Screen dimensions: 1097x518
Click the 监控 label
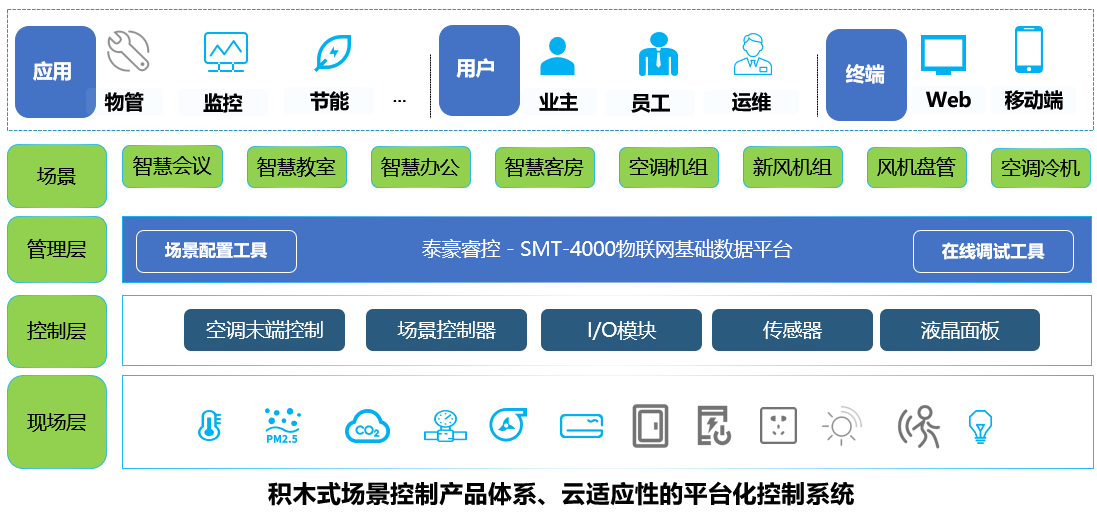(223, 104)
